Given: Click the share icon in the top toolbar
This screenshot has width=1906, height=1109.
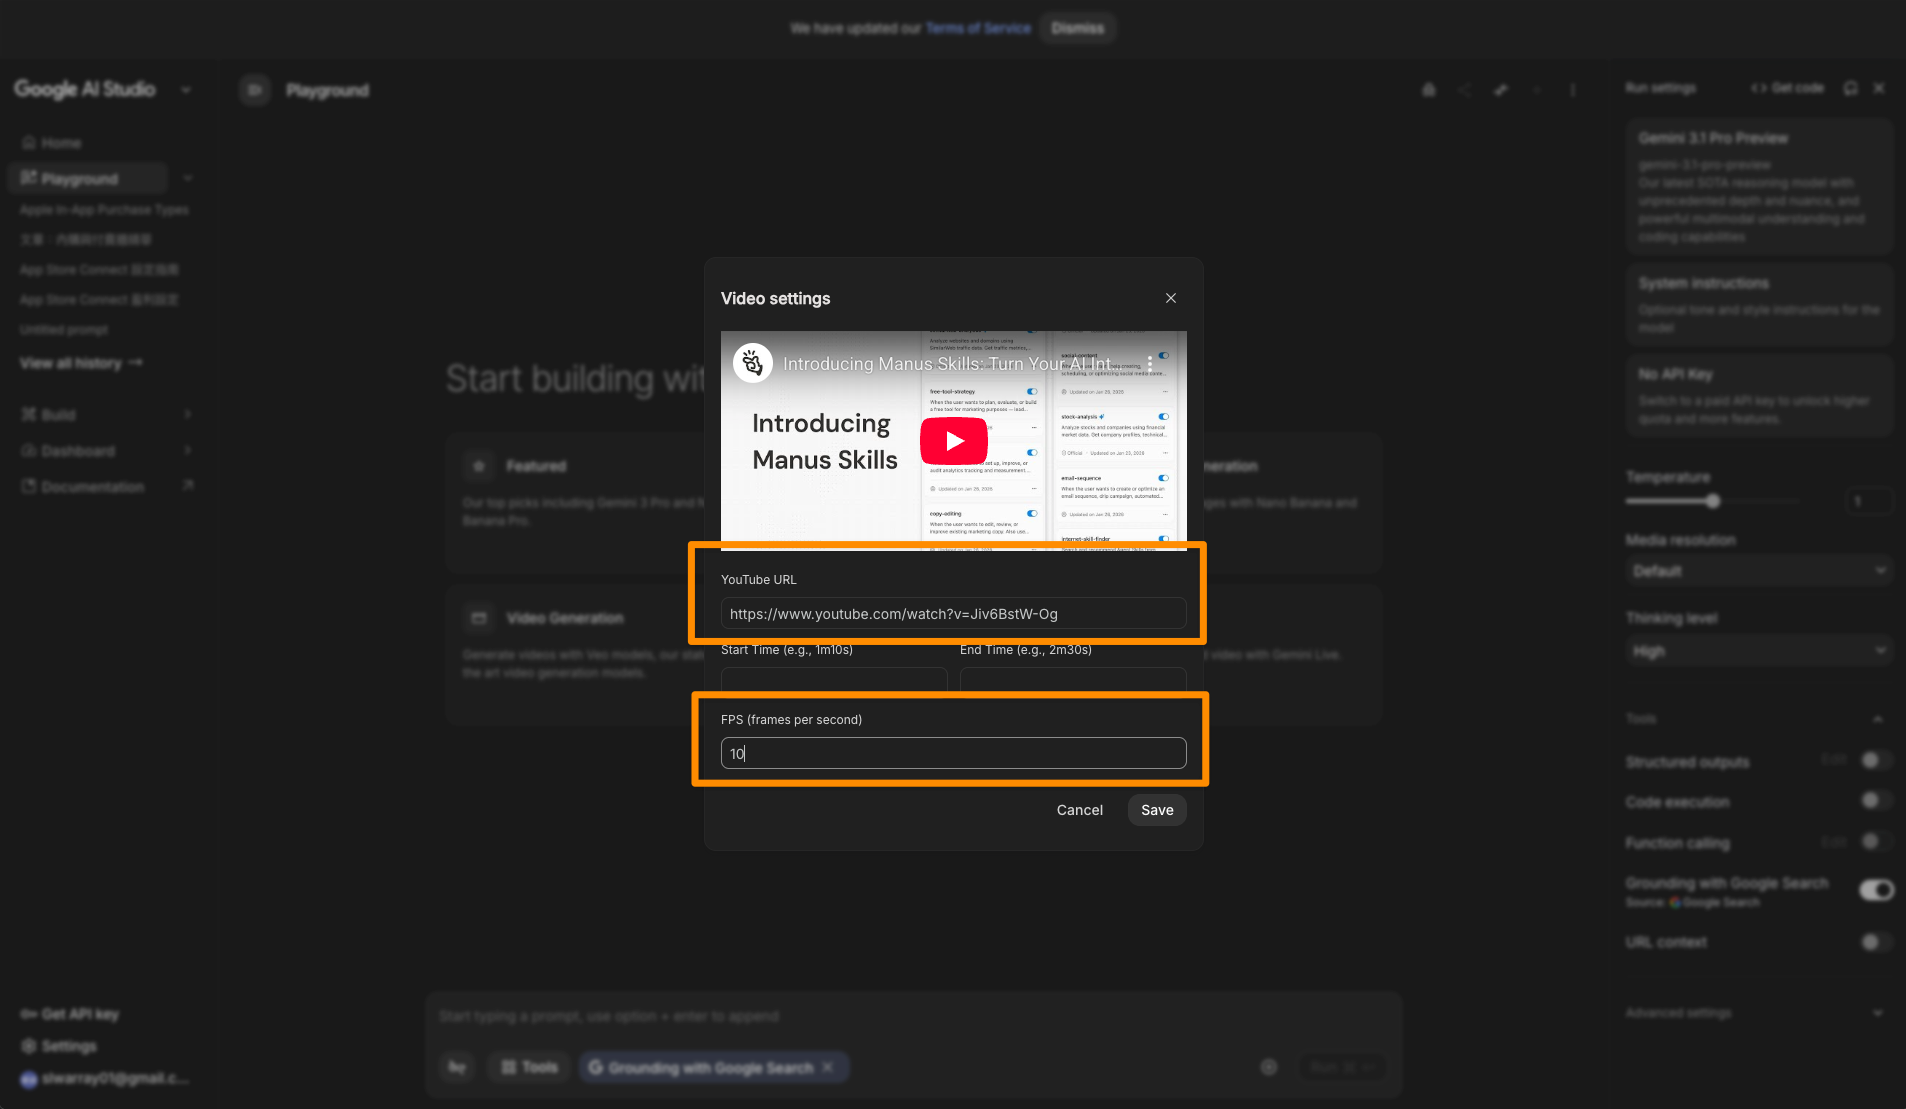Looking at the screenshot, I should (x=1464, y=89).
